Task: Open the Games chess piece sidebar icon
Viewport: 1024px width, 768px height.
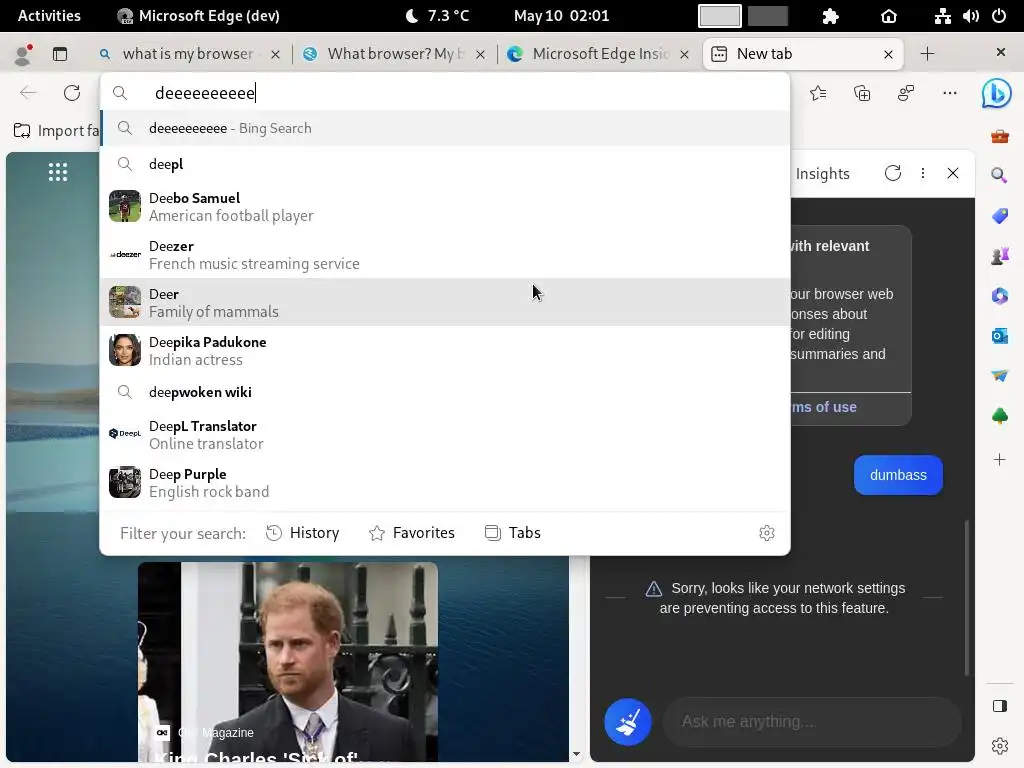Action: click(999, 255)
